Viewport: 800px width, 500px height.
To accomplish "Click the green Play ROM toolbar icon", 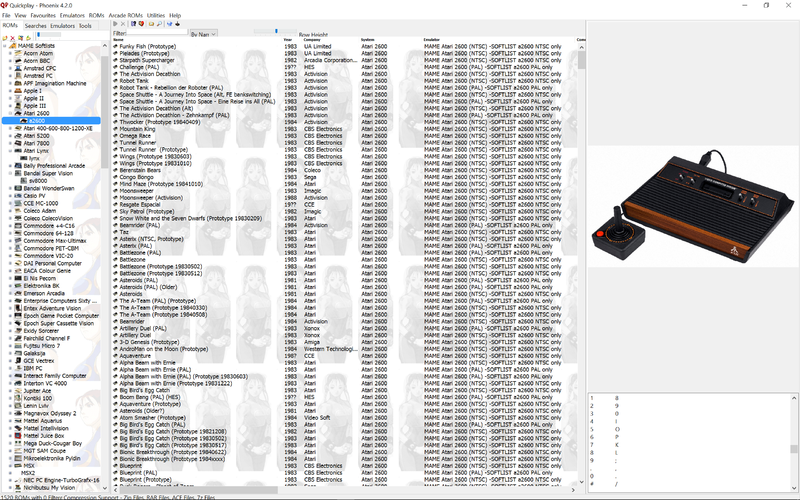I will pyautogui.click(x=115, y=24).
